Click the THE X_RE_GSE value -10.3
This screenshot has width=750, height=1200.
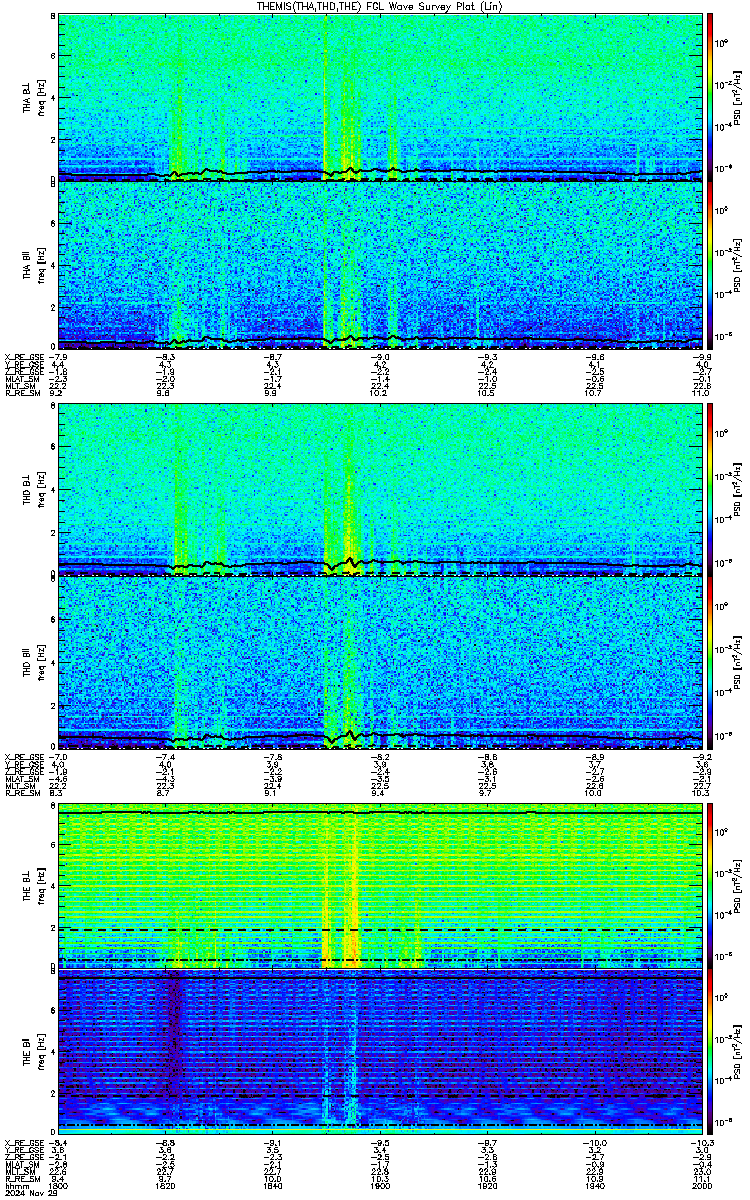701,1141
